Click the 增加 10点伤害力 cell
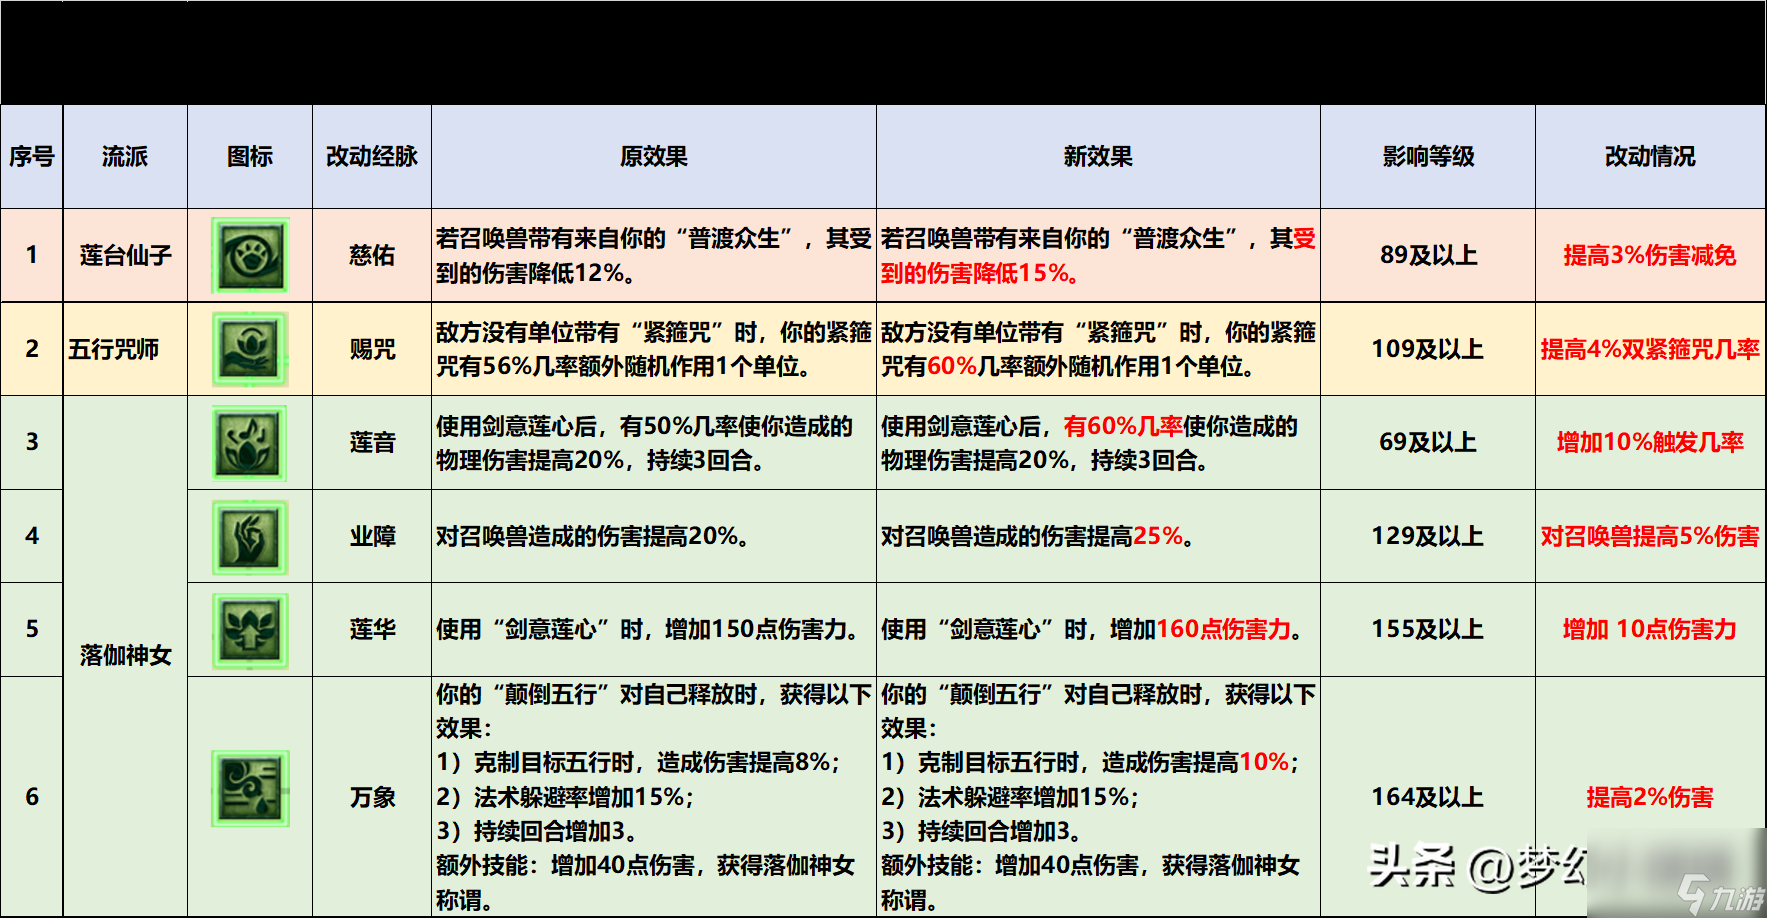Screen dimensions: 1767x918 coord(1650,629)
